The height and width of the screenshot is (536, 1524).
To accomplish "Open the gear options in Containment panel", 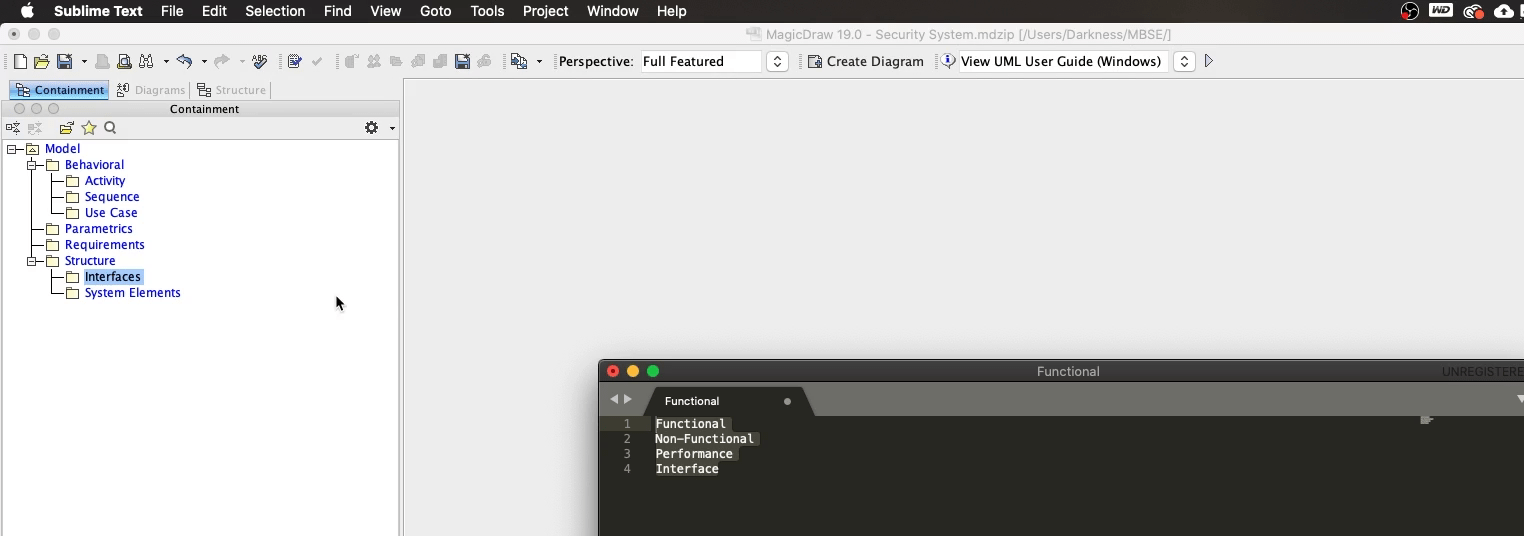I will (x=372, y=128).
